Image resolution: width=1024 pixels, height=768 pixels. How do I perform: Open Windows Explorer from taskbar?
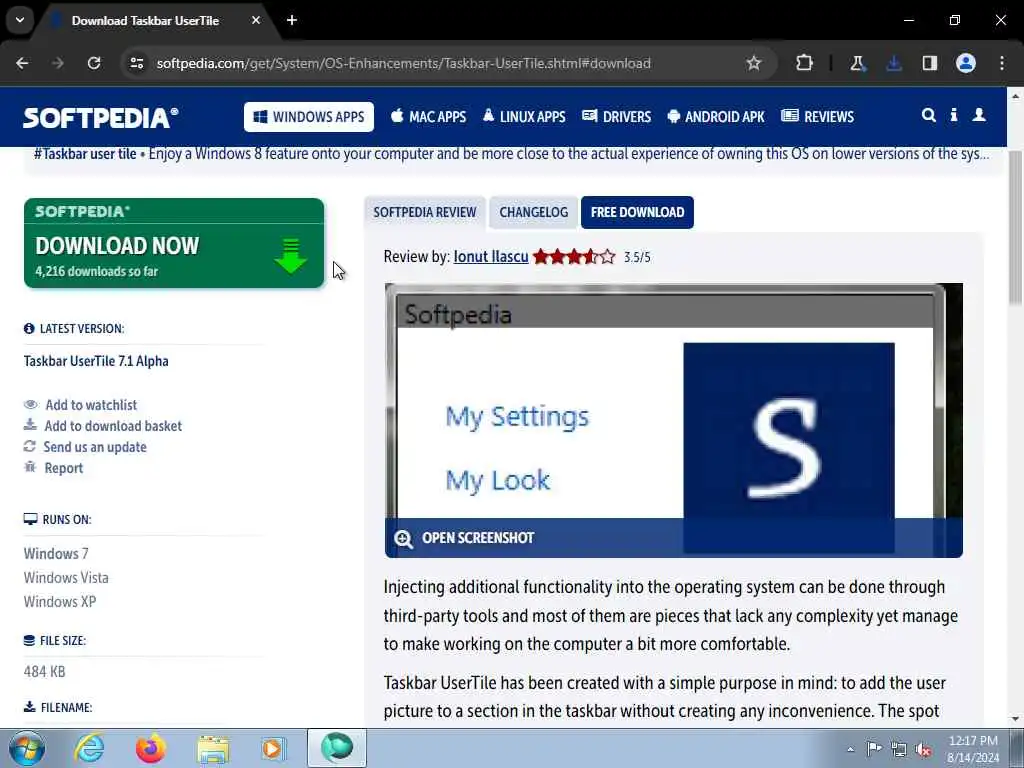213,748
